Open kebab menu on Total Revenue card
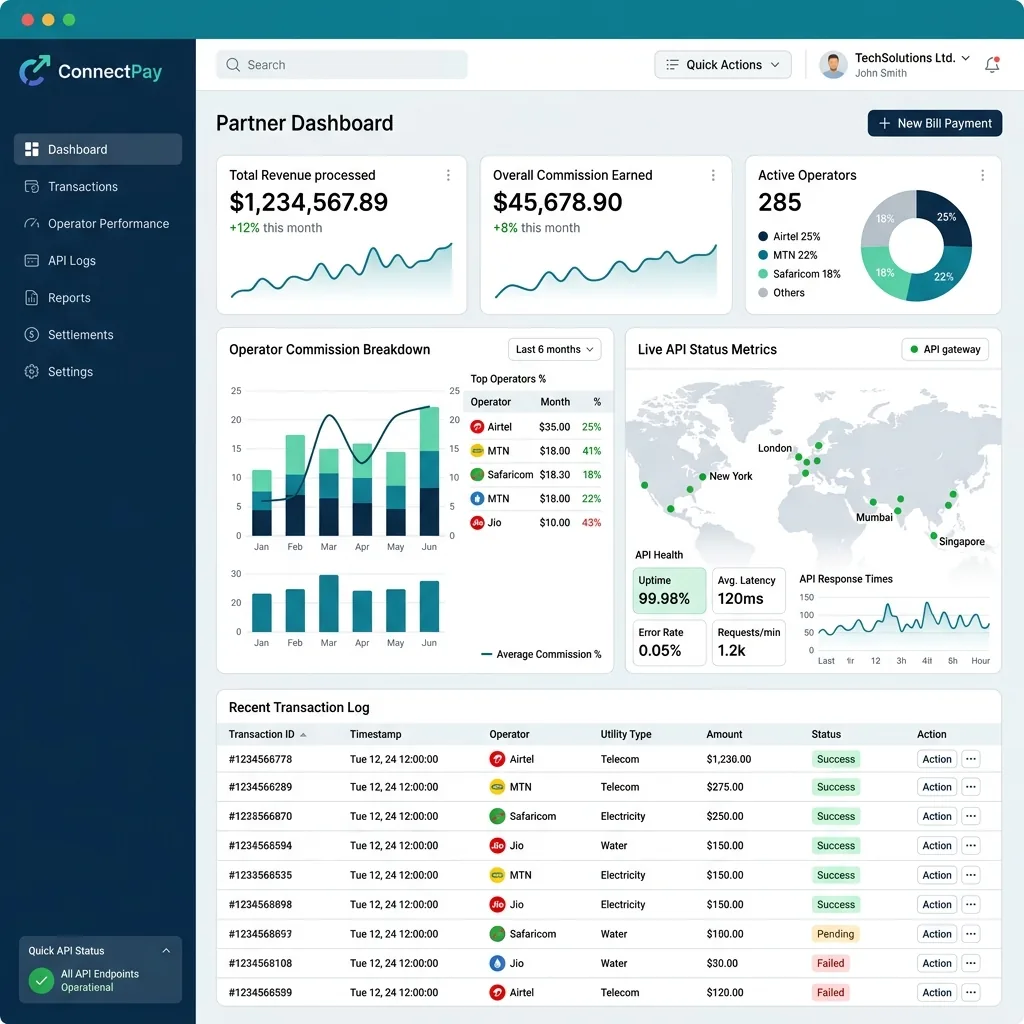1024x1024 pixels. click(x=448, y=175)
